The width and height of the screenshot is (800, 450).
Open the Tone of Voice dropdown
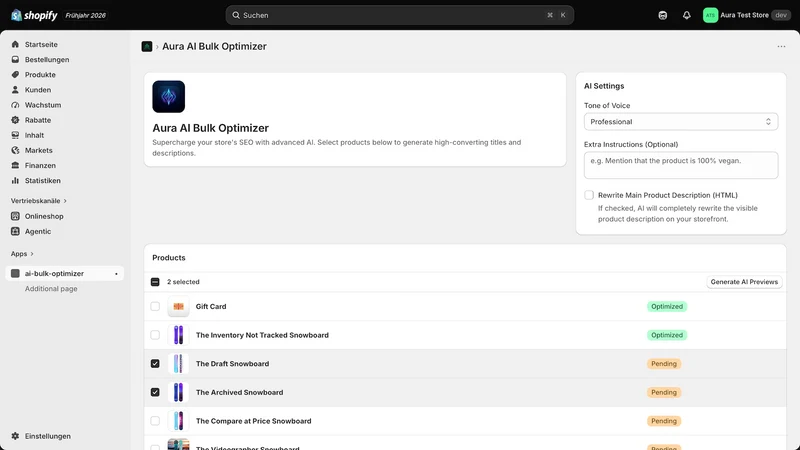click(681, 121)
